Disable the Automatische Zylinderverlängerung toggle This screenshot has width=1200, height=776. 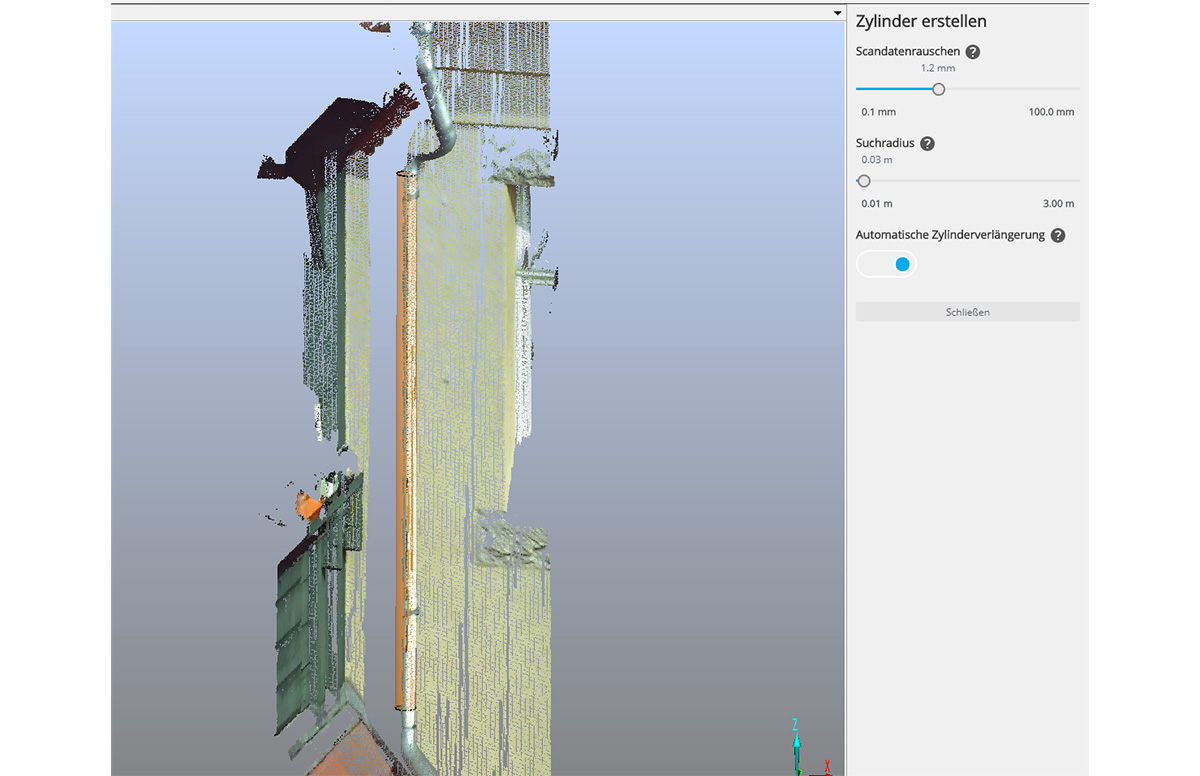click(x=885, y=263)
